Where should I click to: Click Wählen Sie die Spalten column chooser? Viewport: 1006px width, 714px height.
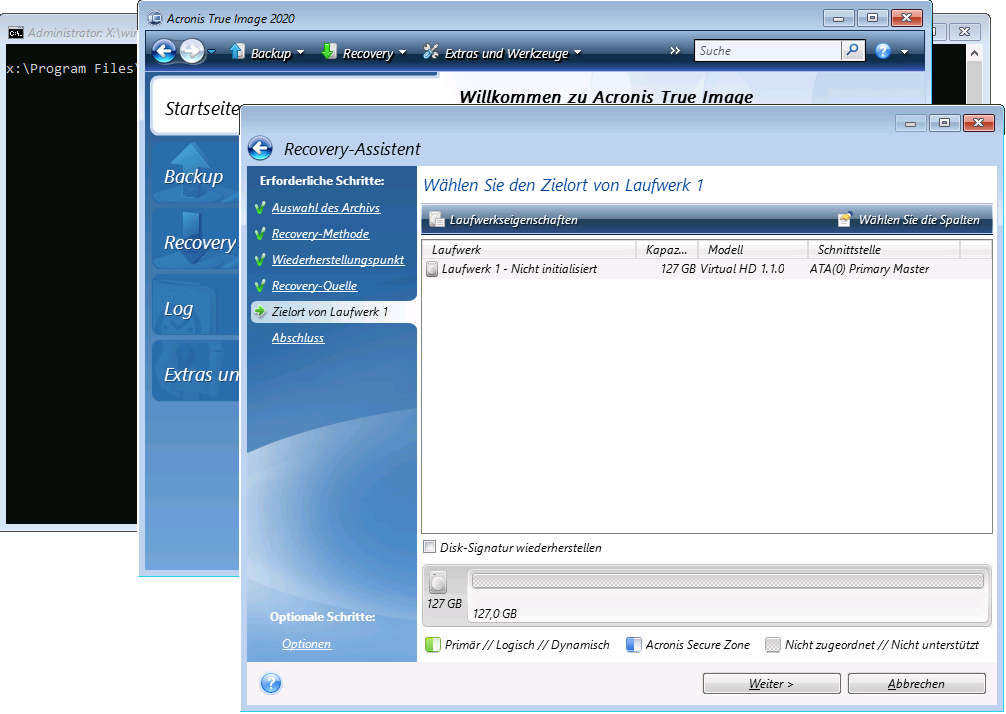pos(908,220)
